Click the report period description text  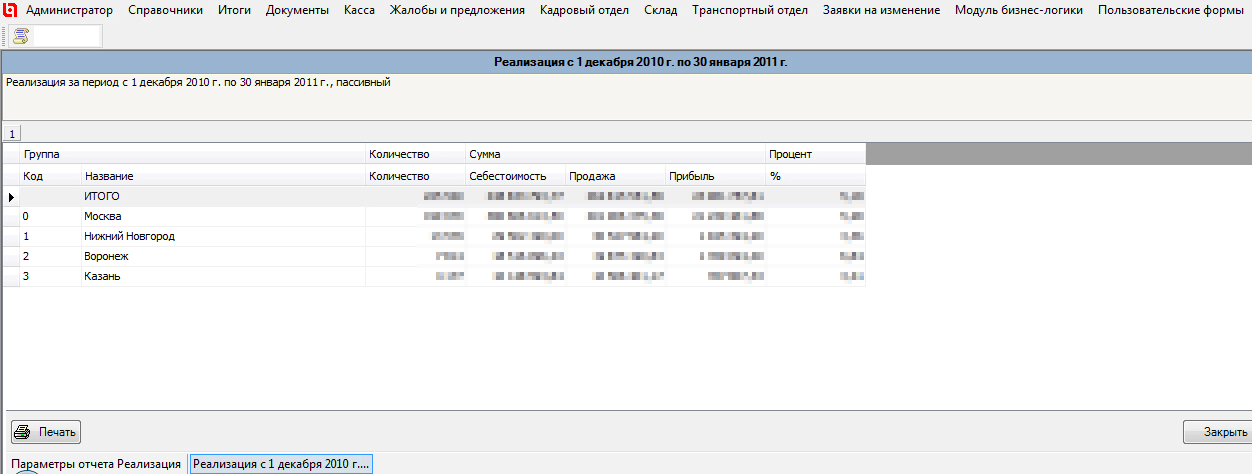(198, 83)
